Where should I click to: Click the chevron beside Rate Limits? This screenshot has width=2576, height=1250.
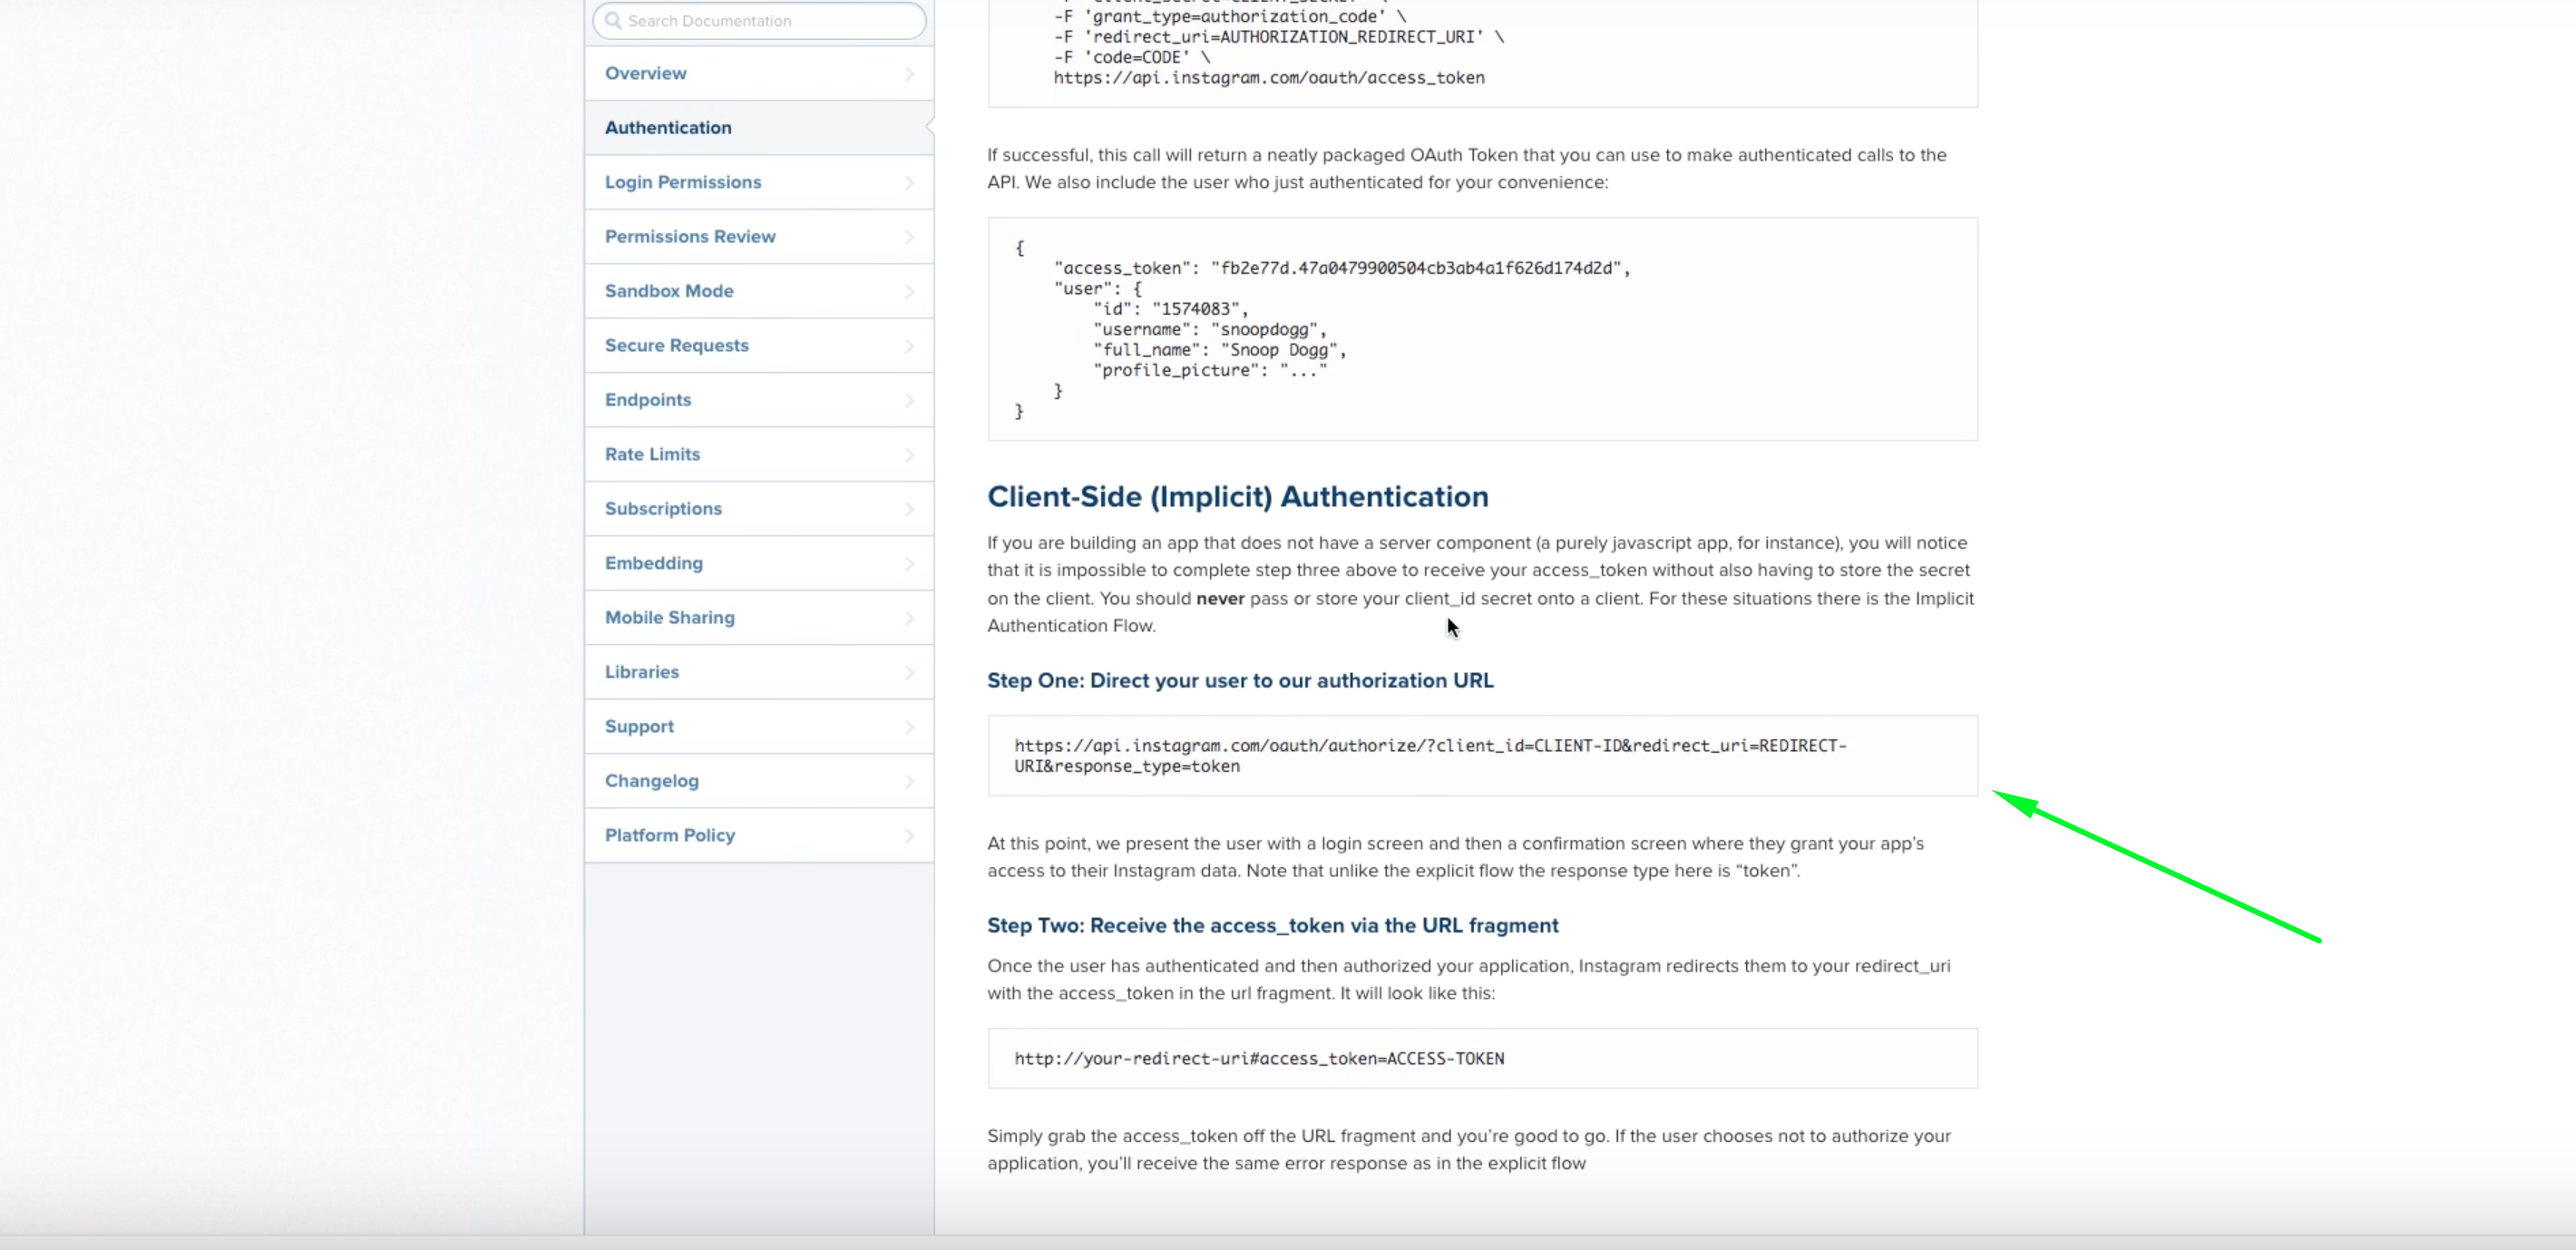point(909,454)
